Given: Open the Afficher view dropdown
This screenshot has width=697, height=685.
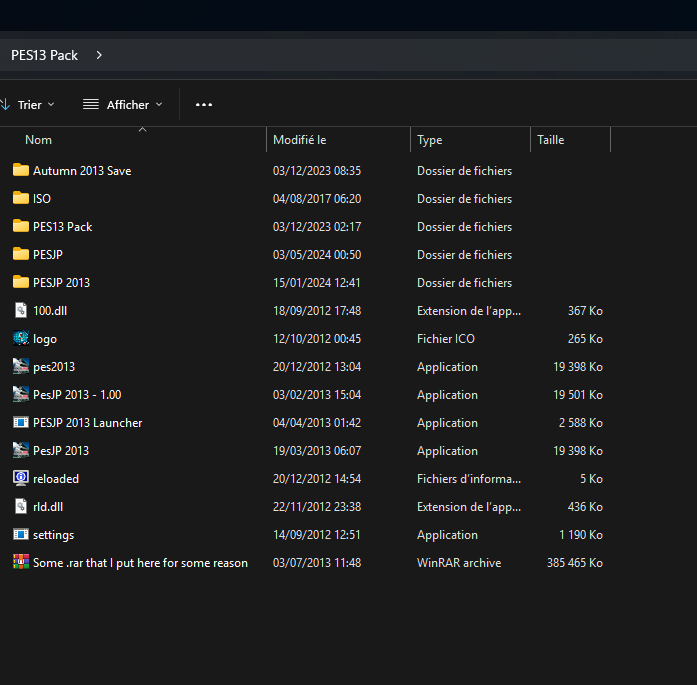Looking at the screenshot, I should [x=123, y=104].
